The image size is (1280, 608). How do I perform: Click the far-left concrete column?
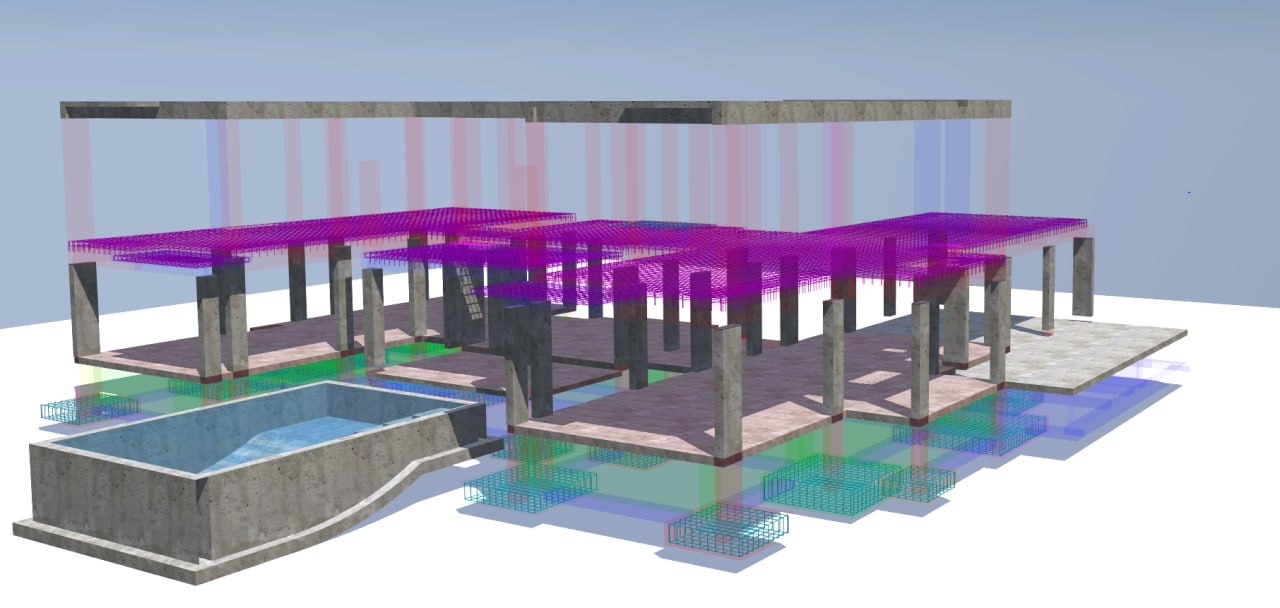[x=82, y=310]
